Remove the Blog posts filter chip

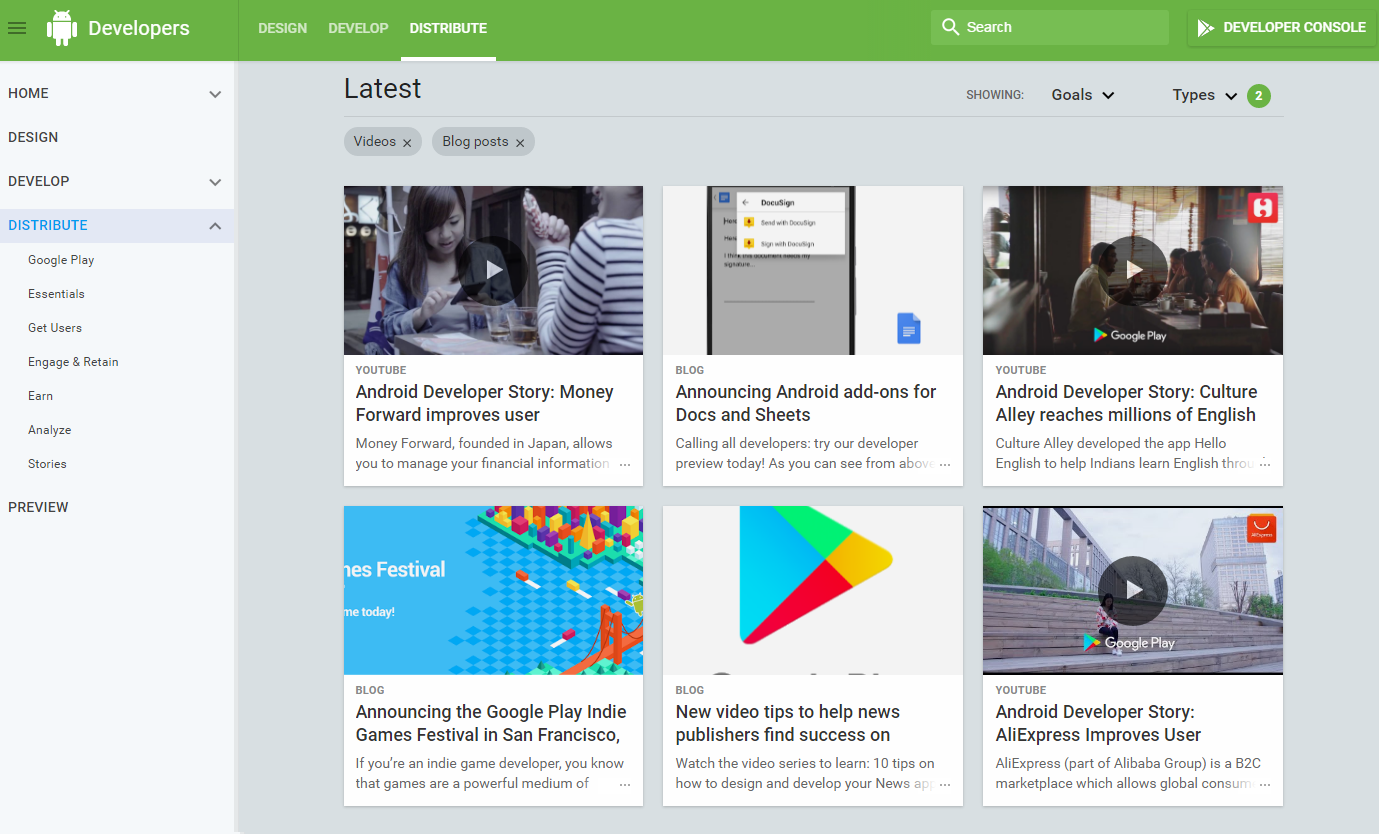point(519,142)
